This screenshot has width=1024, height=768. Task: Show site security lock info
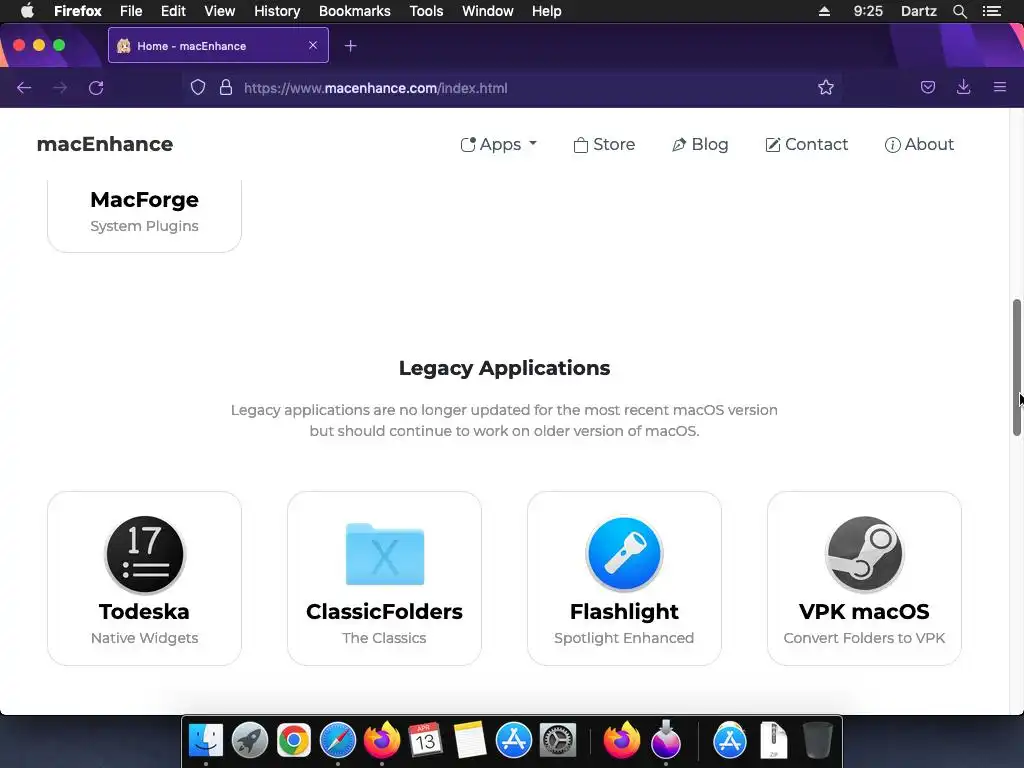[226, 88]
